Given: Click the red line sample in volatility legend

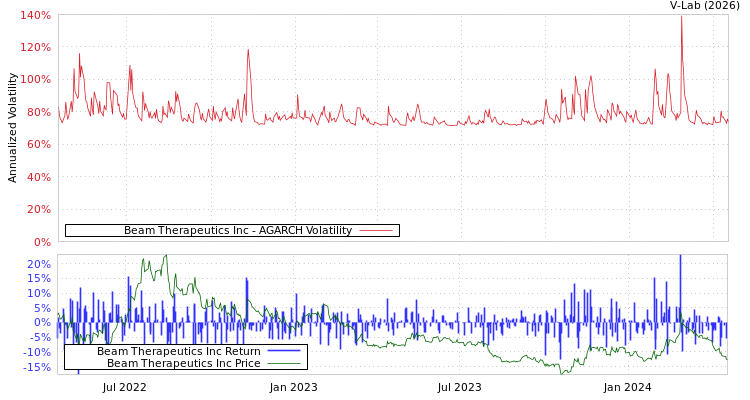Looking at the screenshot, I should point(375,230).
